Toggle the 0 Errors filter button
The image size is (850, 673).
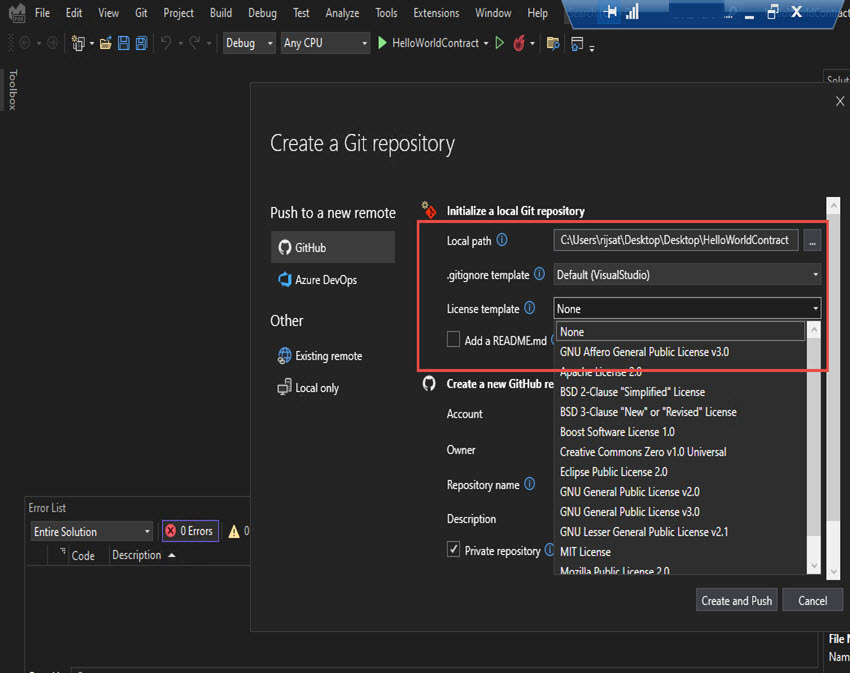189,531
